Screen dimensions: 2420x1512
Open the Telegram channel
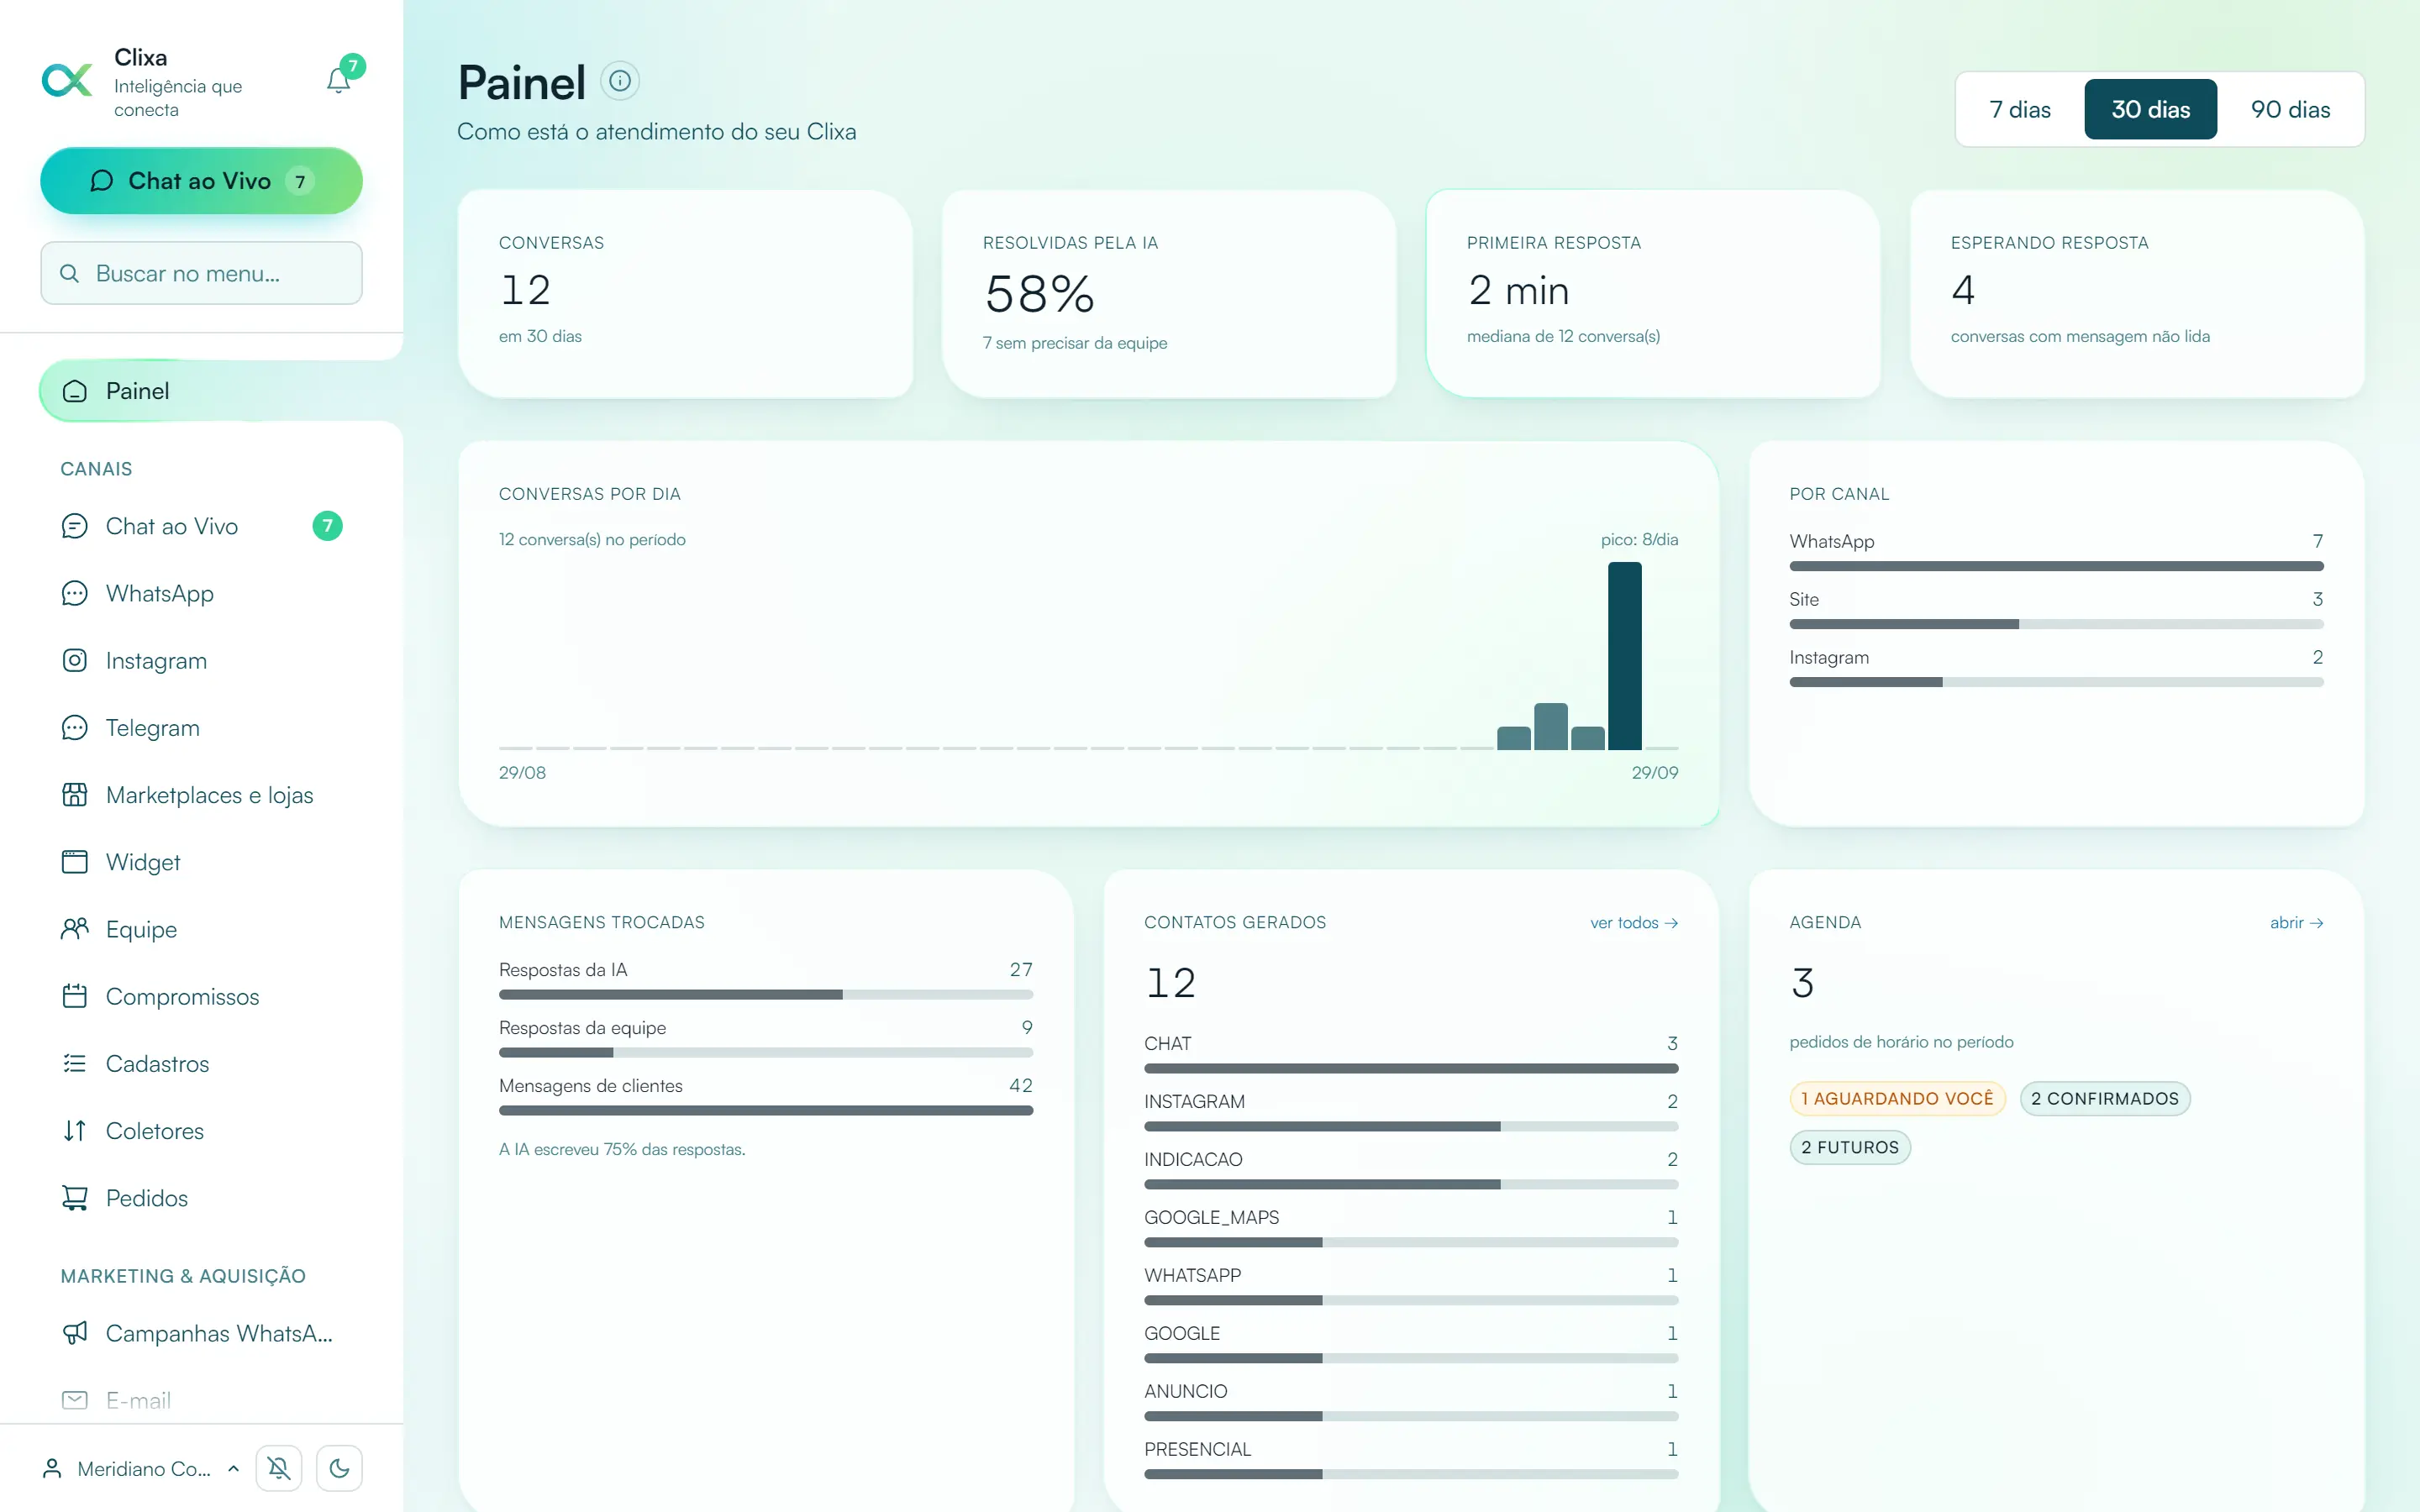pos(201,727)
